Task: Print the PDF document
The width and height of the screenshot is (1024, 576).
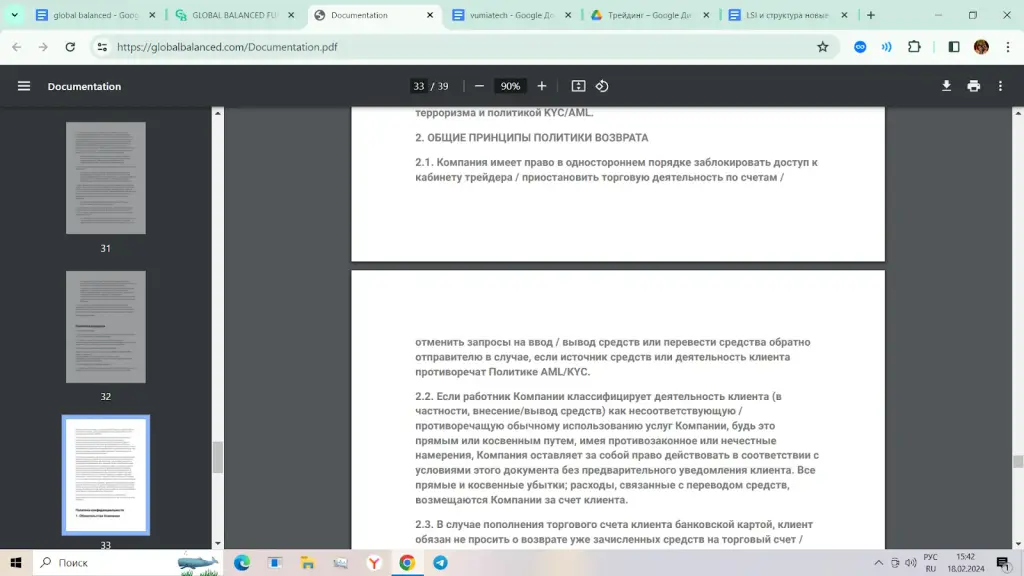Action: pyautogui.click(x=974, y=86)
